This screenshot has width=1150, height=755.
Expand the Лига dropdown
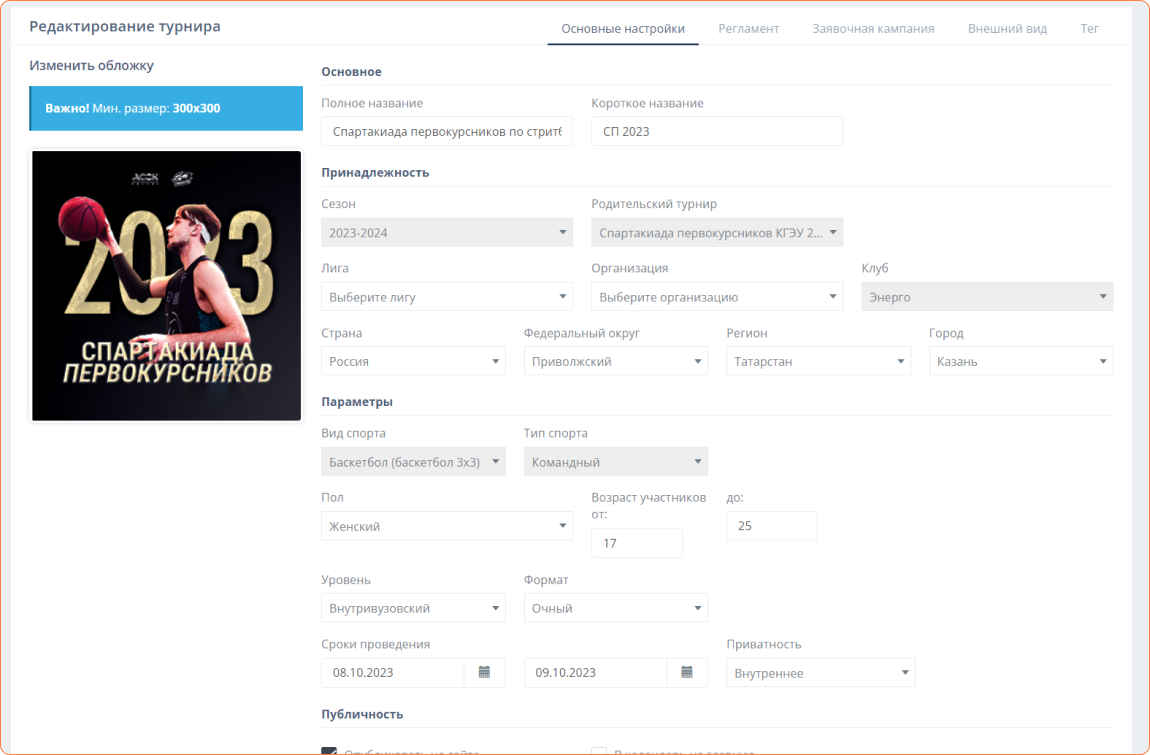point(446,297)
